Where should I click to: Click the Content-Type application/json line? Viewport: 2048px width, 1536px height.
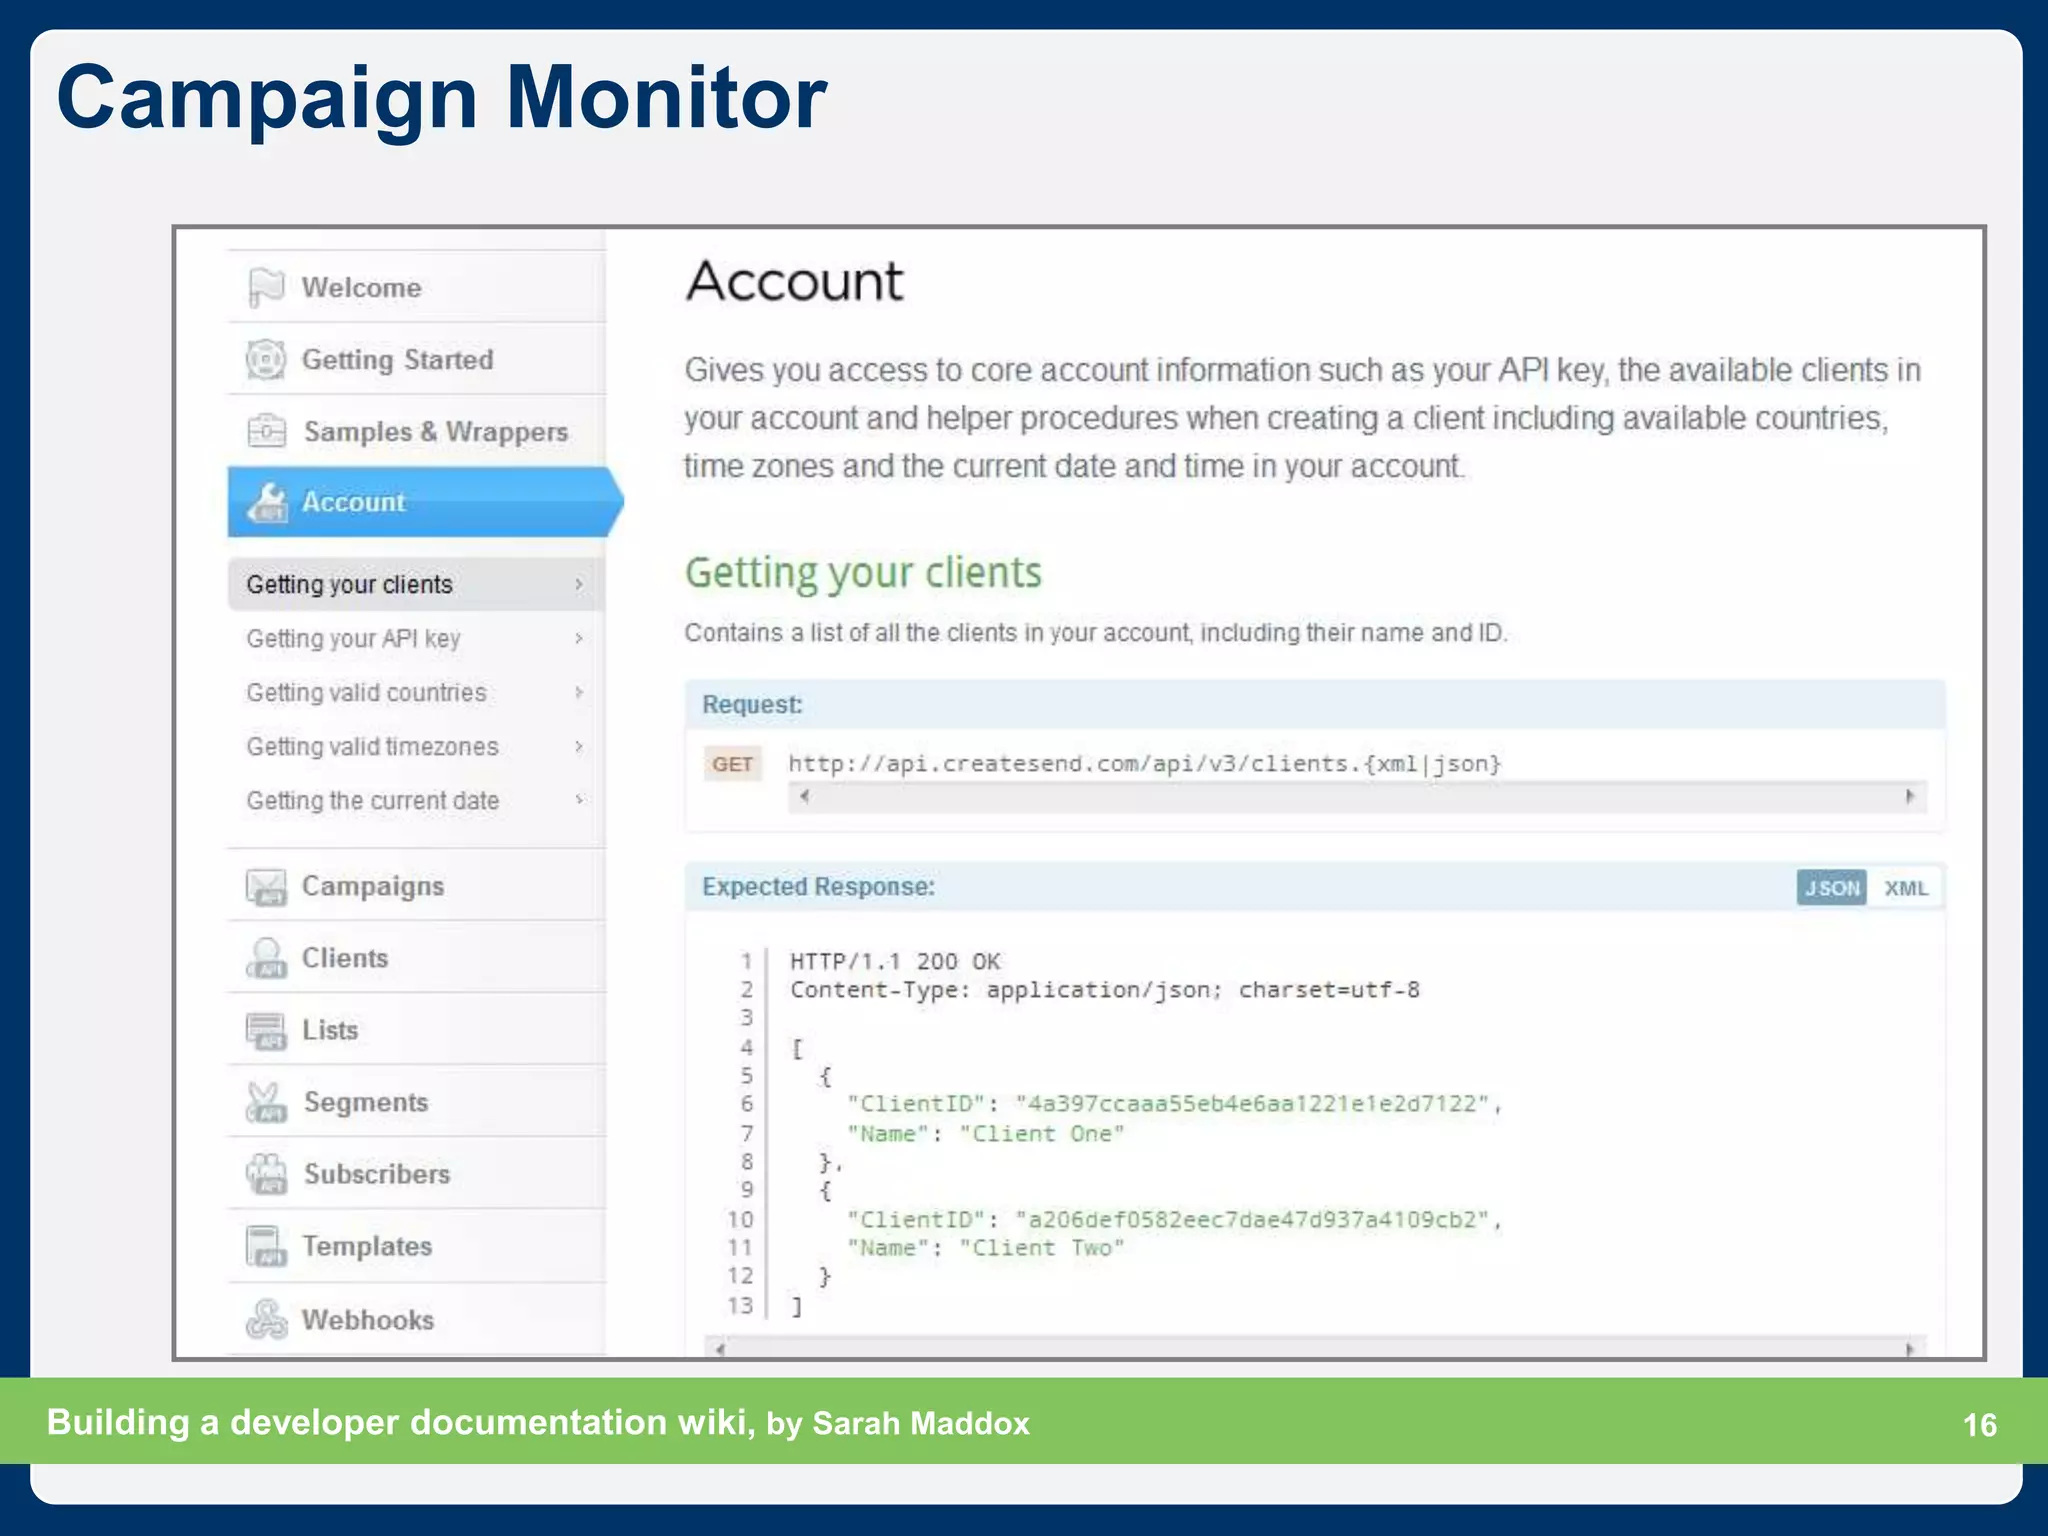1105,990
